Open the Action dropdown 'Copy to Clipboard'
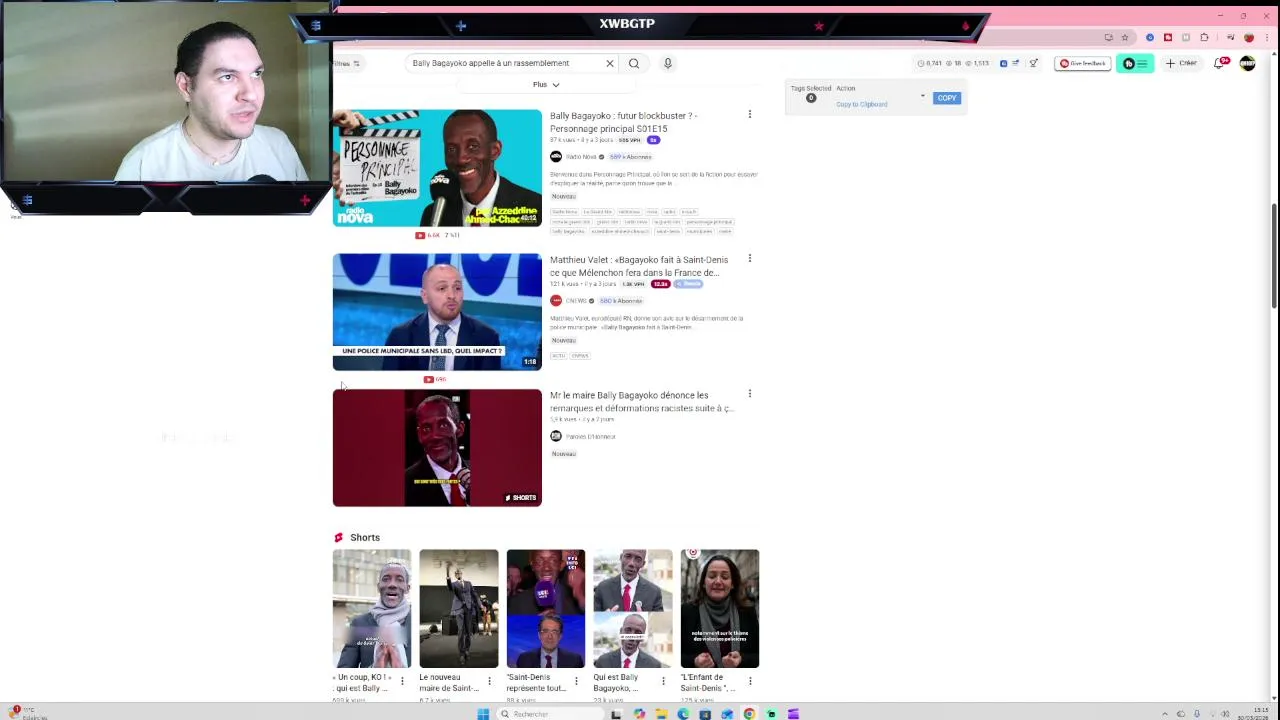 [880, 104]
